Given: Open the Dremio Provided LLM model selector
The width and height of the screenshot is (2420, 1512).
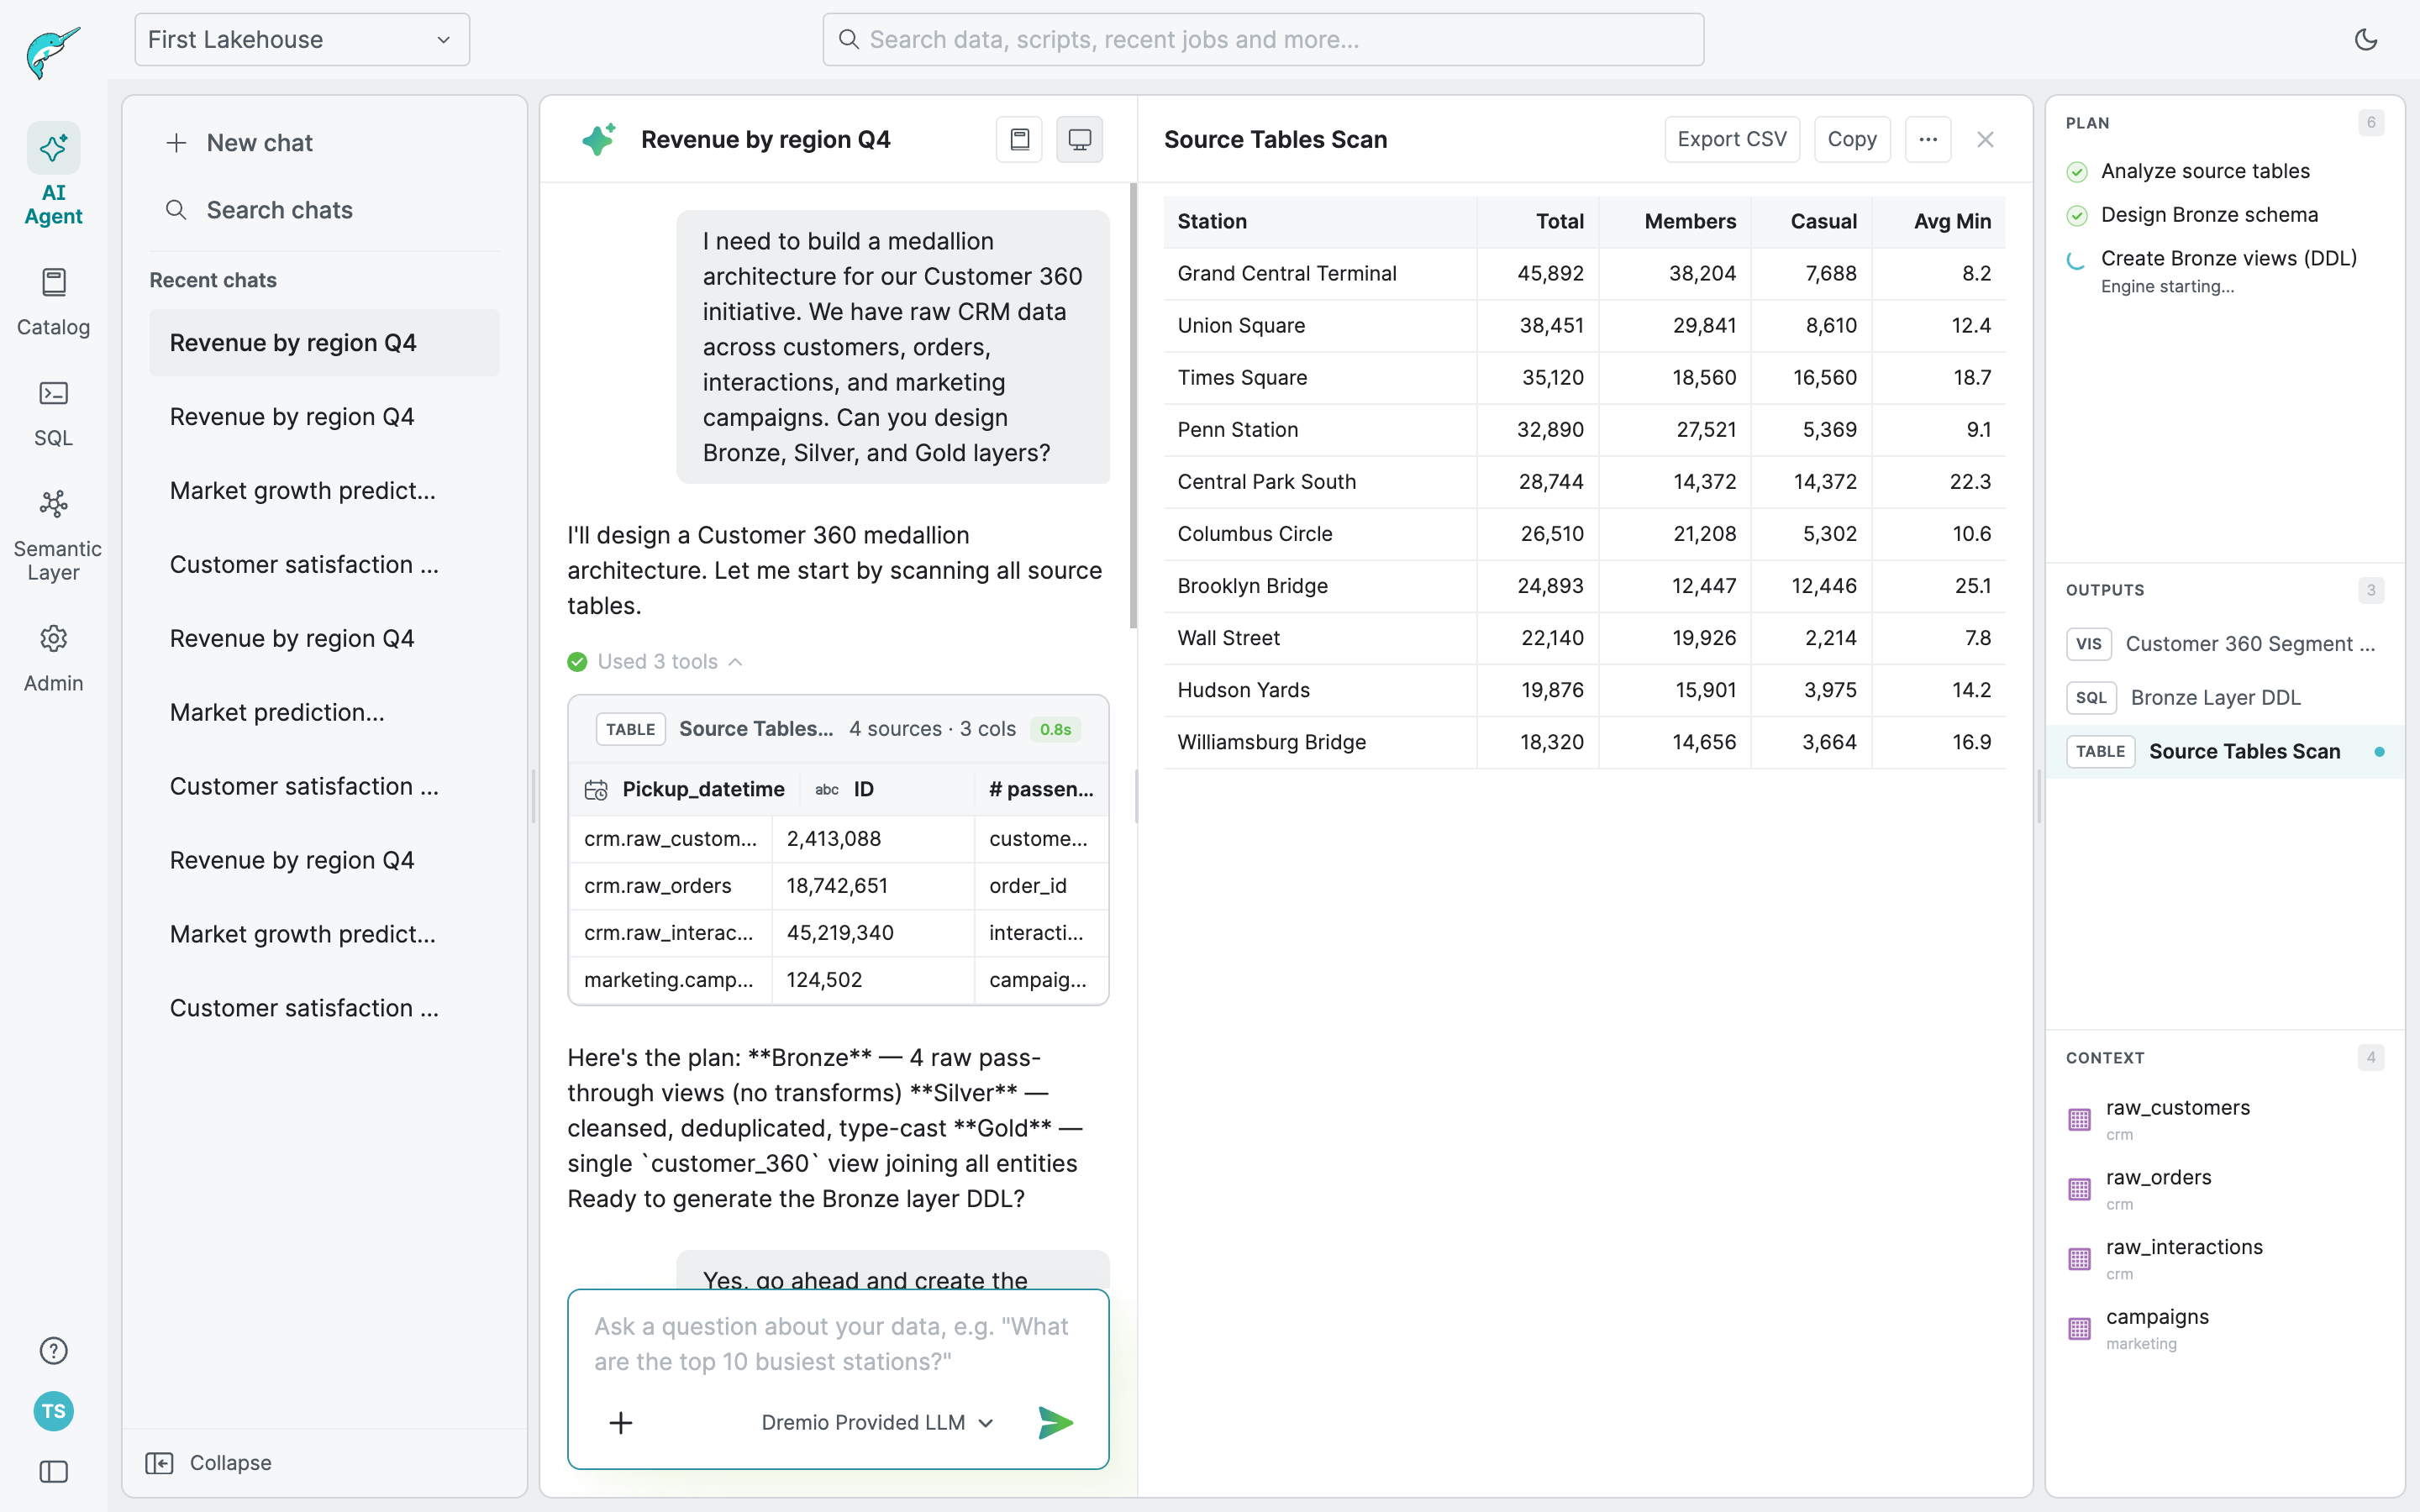Looking at the screenshot, I should [875, 1421].
